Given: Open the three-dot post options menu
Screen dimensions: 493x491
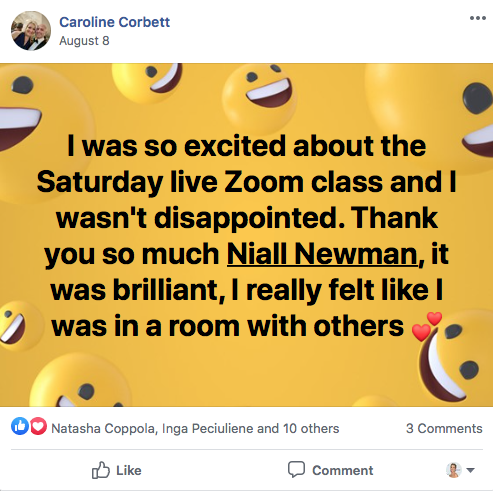Looking at the screenshot, I should (477, 18).
